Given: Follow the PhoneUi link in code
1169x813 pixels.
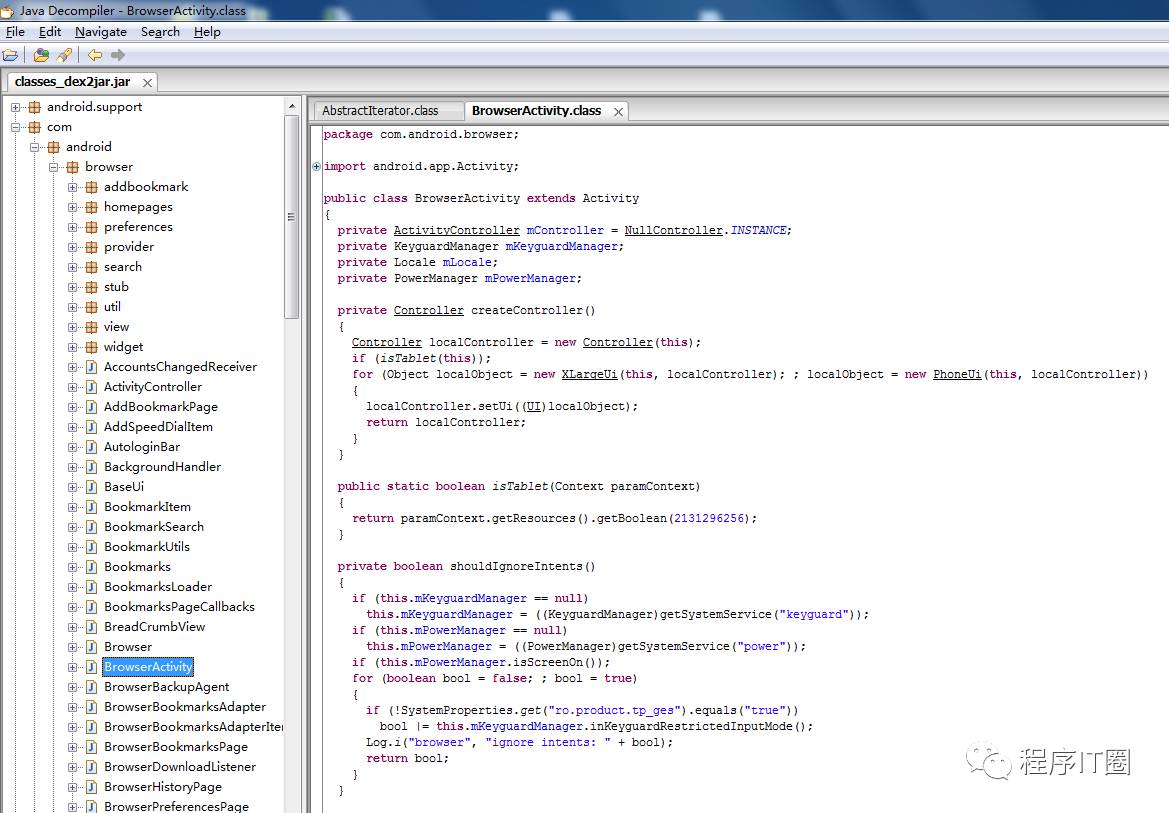Looking at the screenshot, I should (957, 374).
